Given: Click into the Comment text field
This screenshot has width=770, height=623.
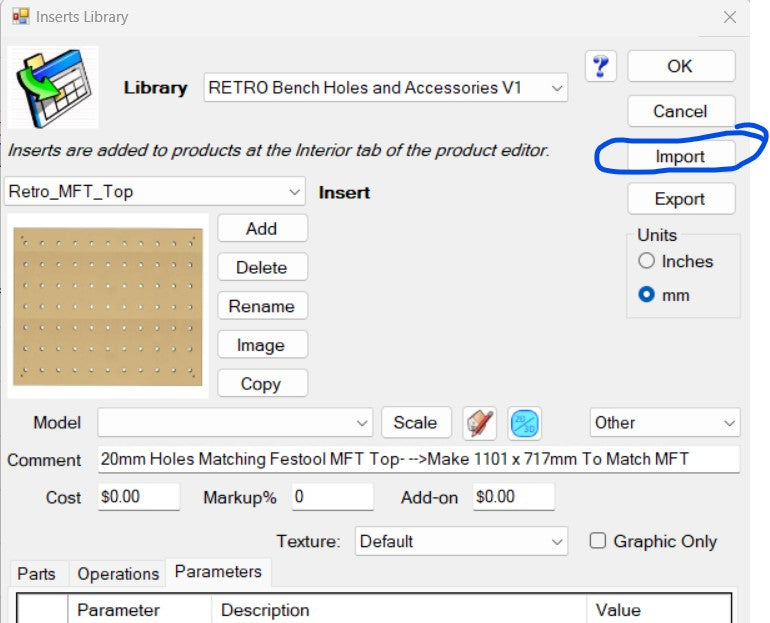Looking at the screenshot, I should 418,460.
